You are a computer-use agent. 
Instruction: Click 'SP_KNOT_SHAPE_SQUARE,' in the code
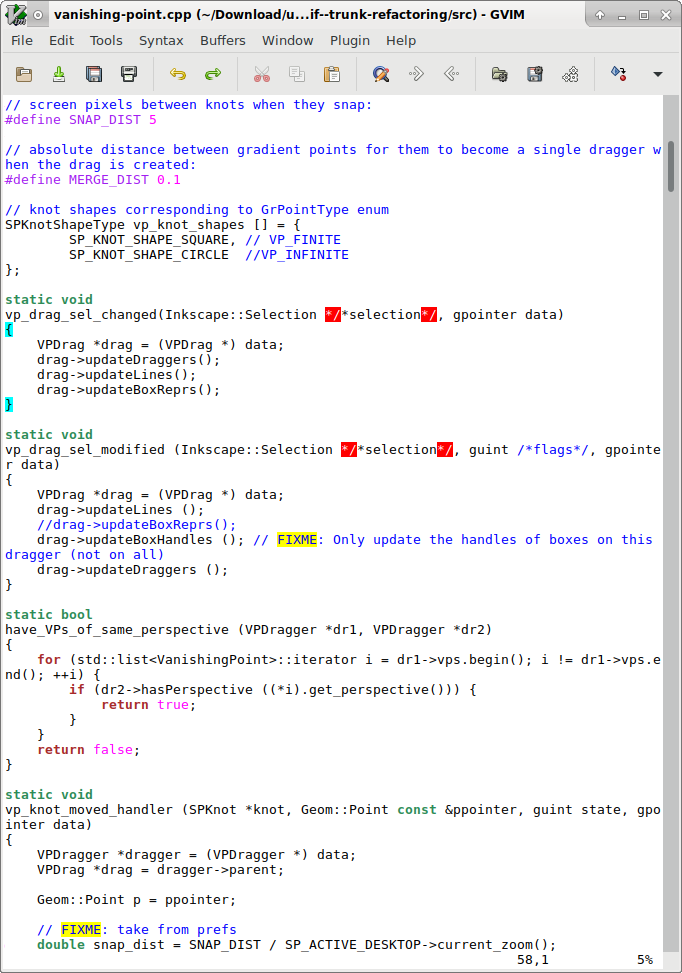pos(152,240)
